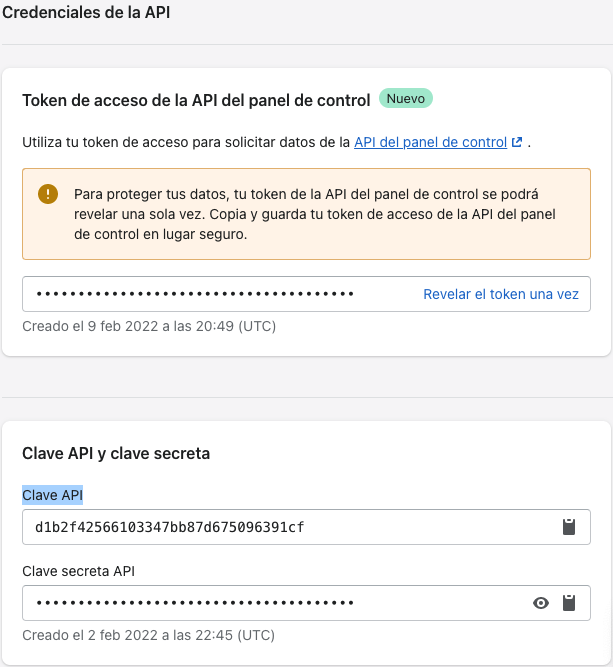Click the orange warning icon in banner
Viewport: 613px width, 667px height.
tap(48, 194)
